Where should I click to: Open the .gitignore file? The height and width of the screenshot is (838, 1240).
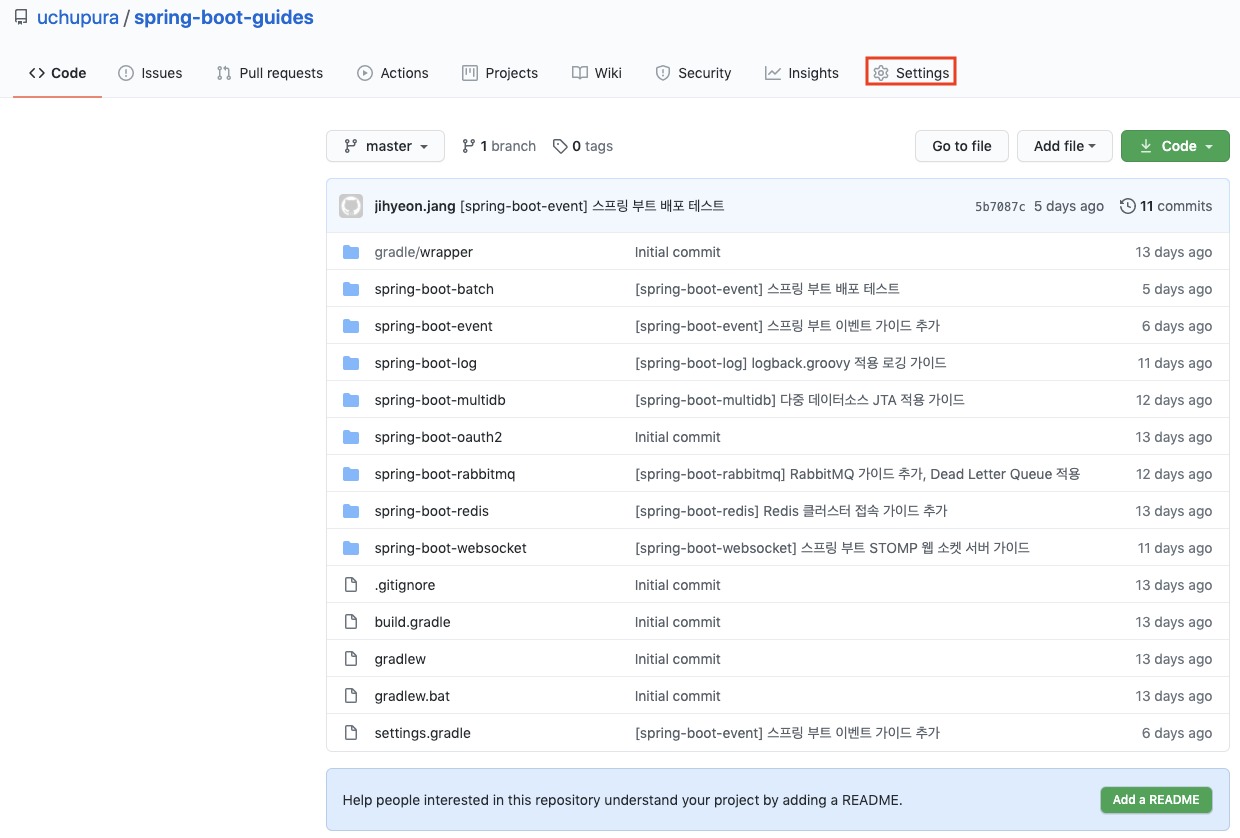click(x=405, y=585)
